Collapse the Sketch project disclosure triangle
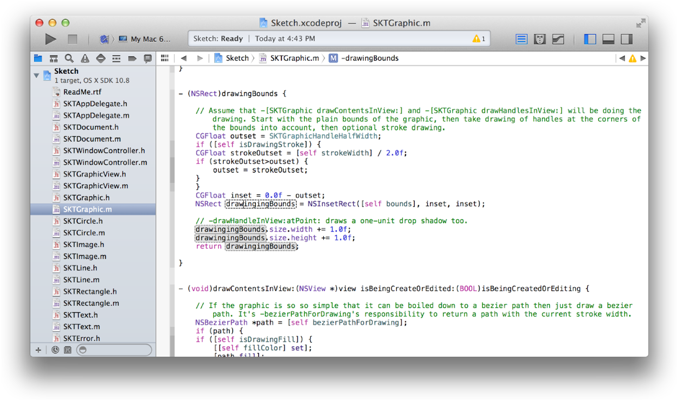Screen dimensions: 678x401 click(x=36, y=75)
